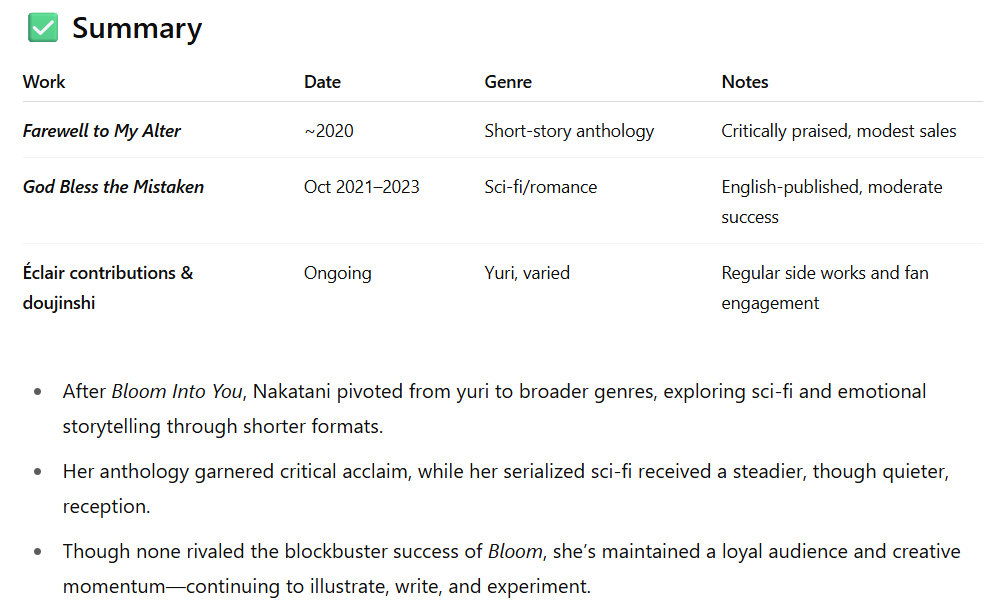Click Critically praised, modest sales note
Viewport: 989px width, 610px height.
(x=839, y=131)
